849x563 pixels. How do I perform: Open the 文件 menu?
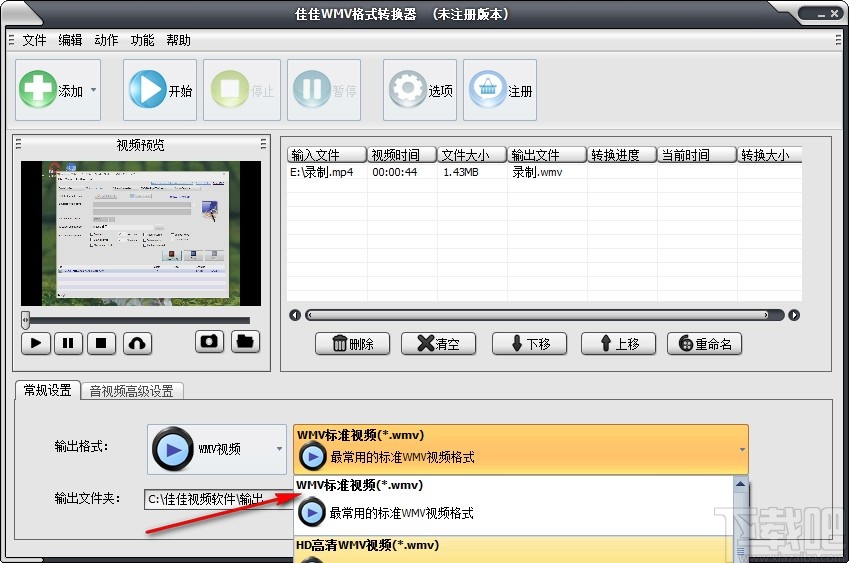[x=34, y=40]
